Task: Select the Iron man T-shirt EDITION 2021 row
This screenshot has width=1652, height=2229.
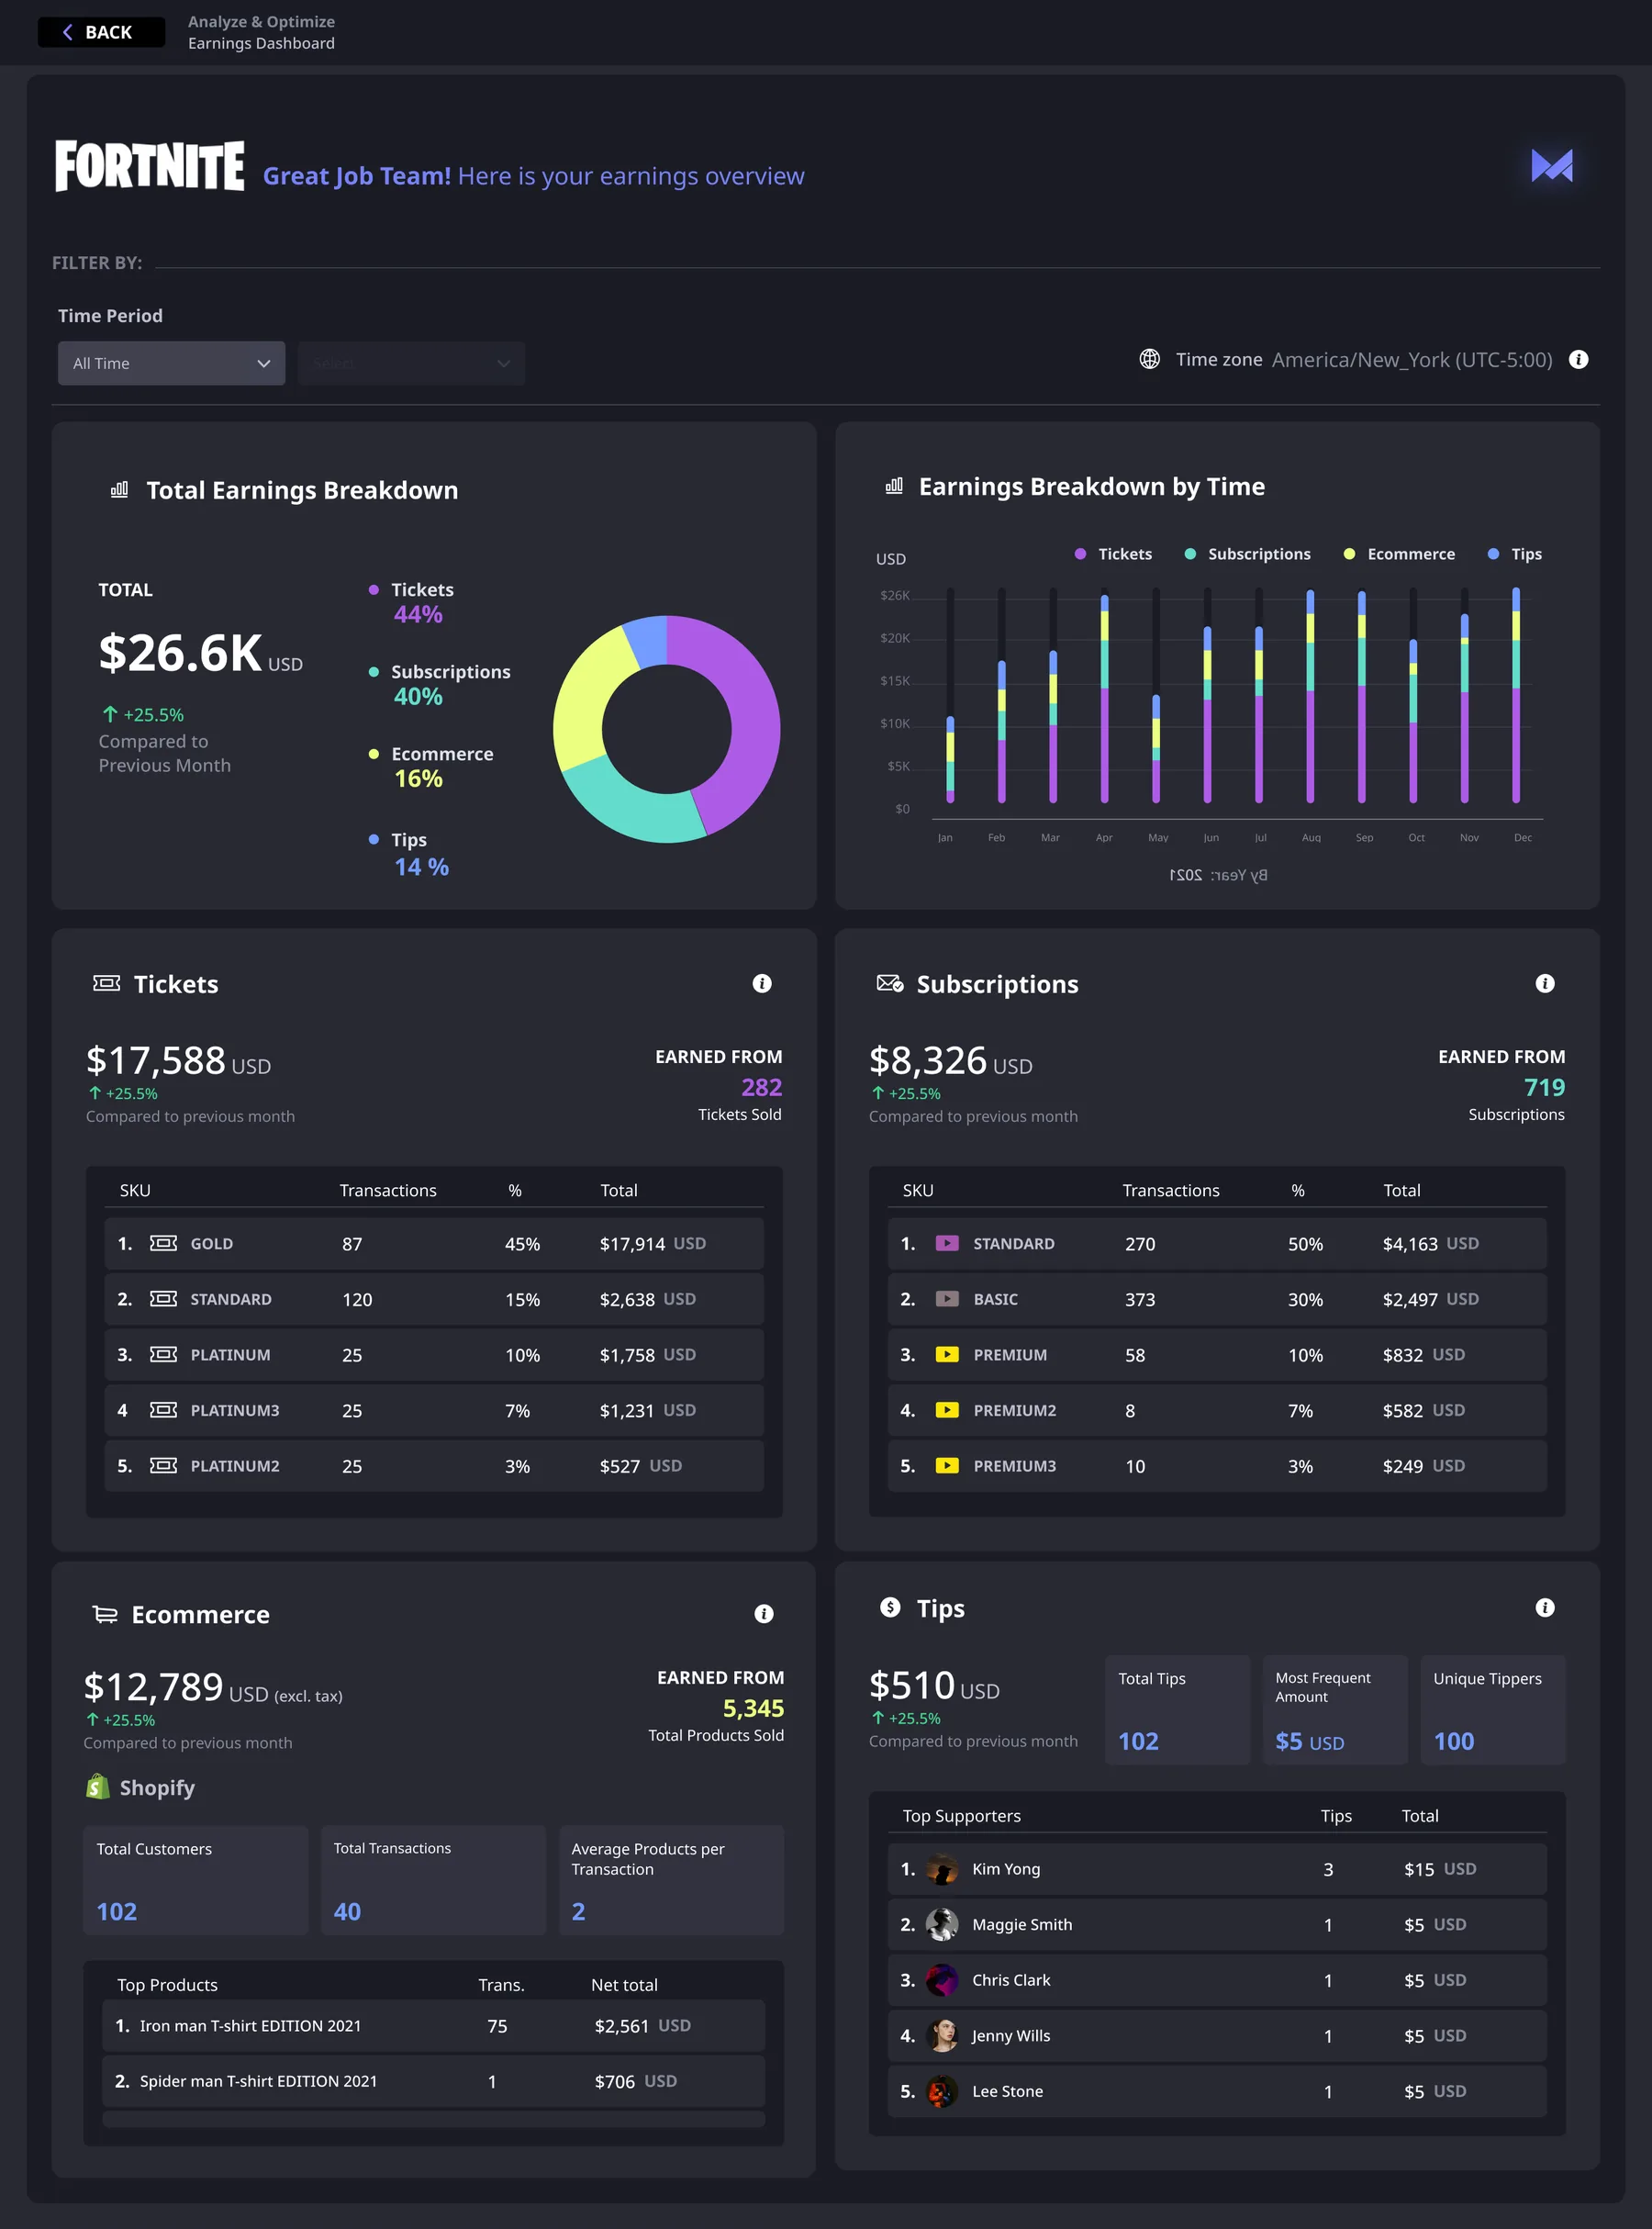Action: pyautogui.click(x=434, y=2025)
